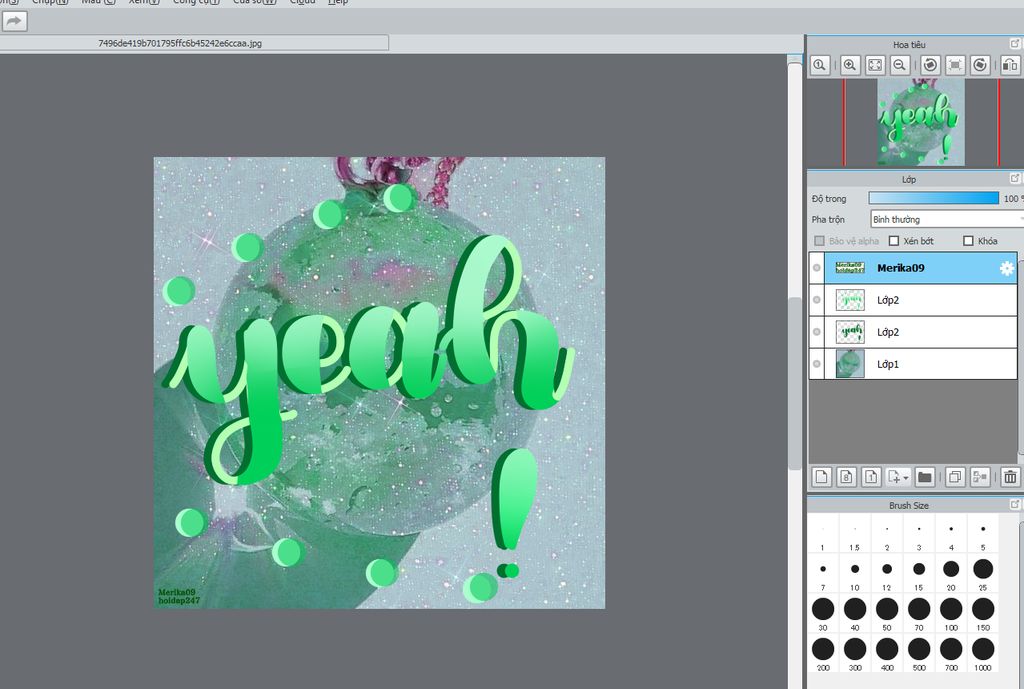Choose brush size 4
Screen dimensions: 1024x689
(x=951, y=536)
